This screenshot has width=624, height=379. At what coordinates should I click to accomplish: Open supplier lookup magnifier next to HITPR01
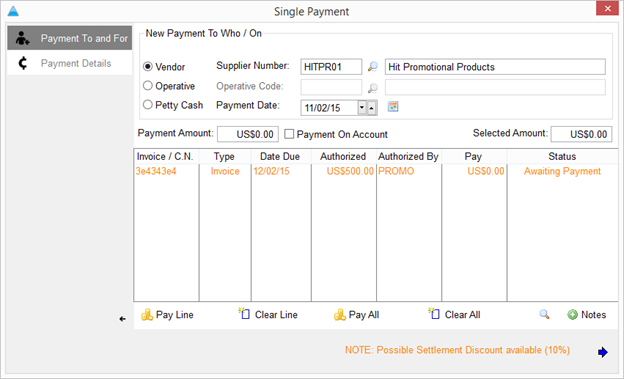[372, 67]
